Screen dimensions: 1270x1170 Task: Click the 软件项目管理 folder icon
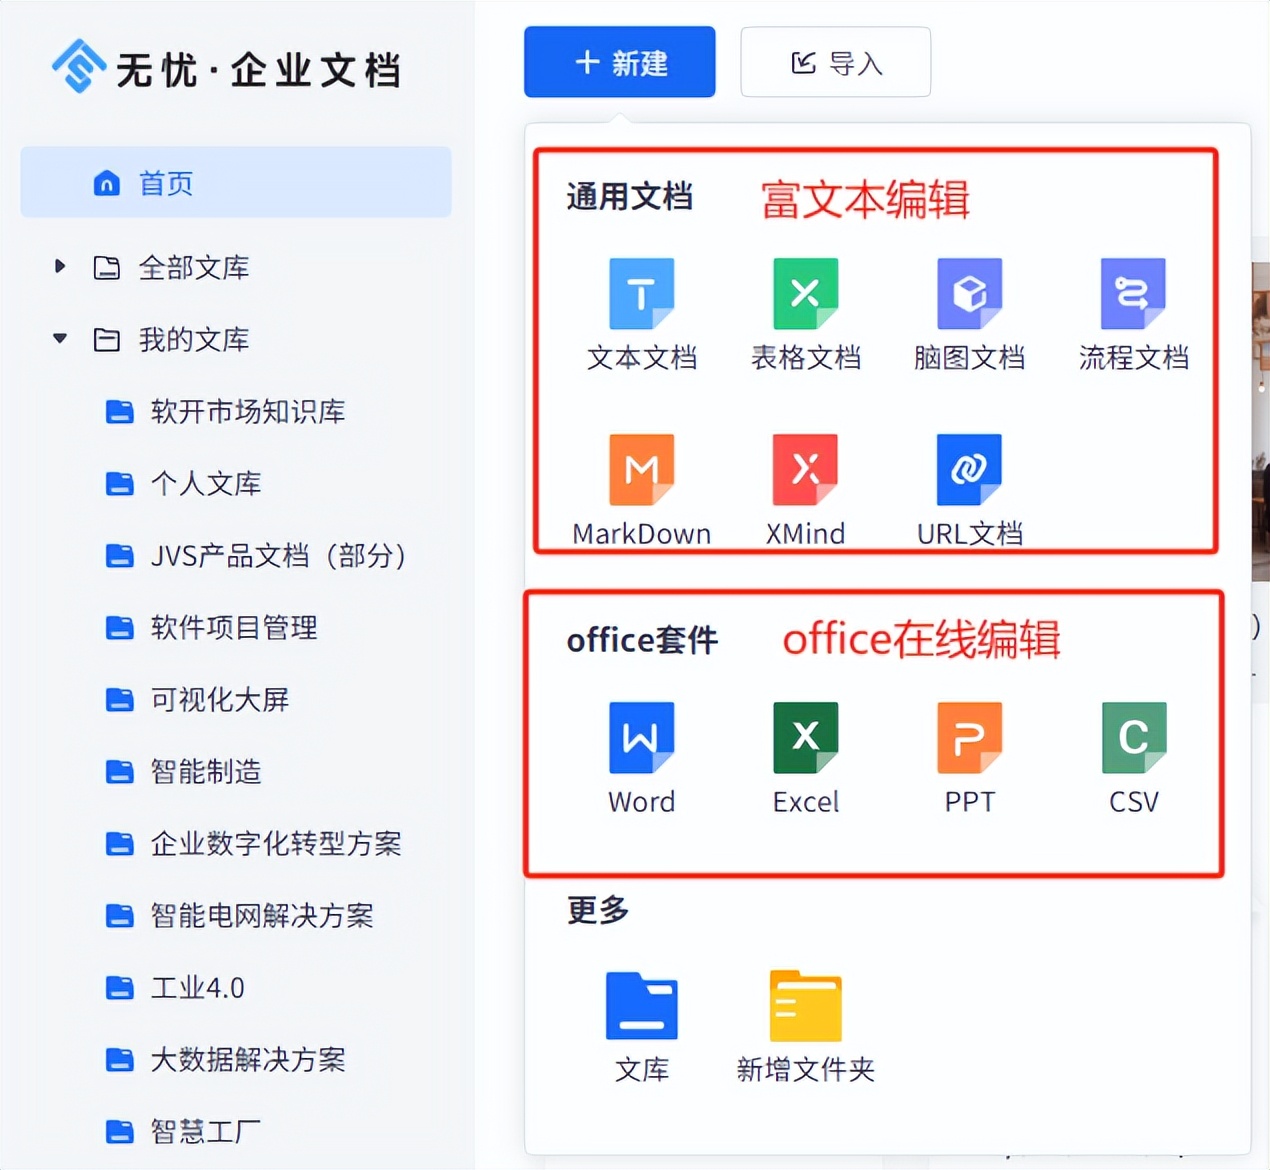click(x=120, y=628)
